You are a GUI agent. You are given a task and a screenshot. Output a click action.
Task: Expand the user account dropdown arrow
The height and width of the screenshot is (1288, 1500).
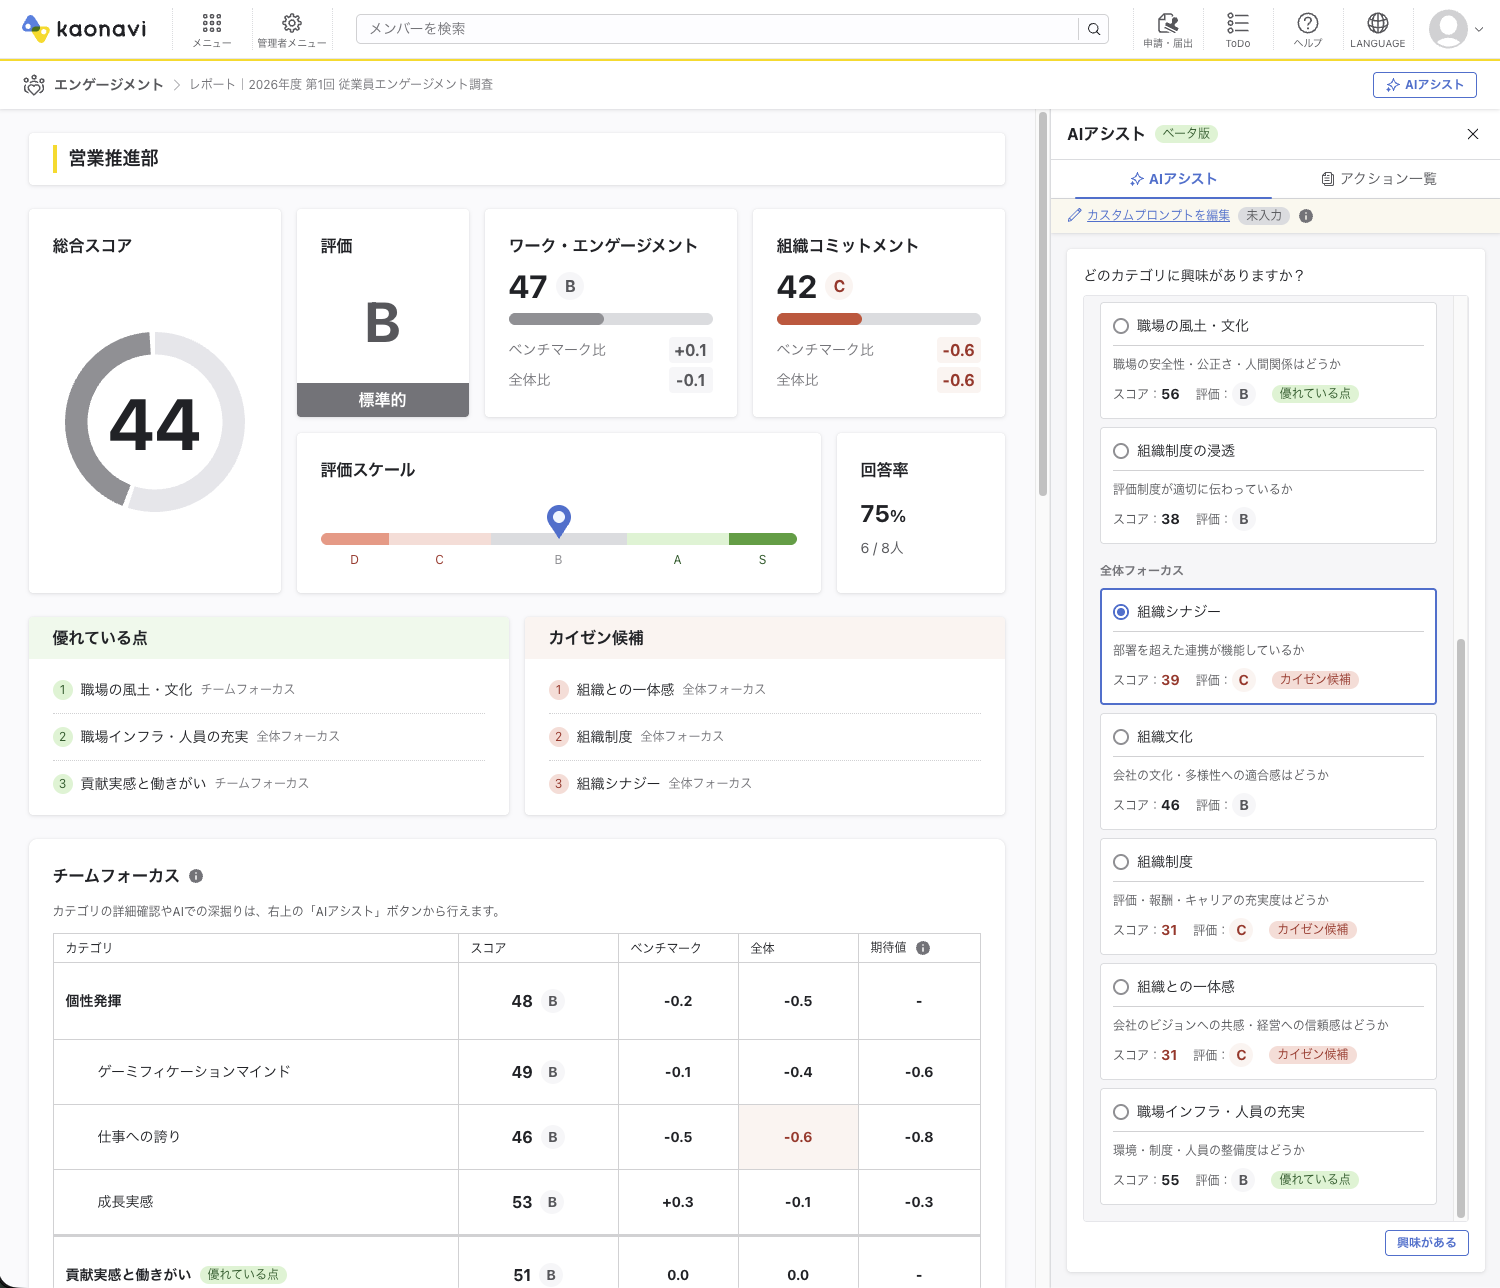(1479, 29)
